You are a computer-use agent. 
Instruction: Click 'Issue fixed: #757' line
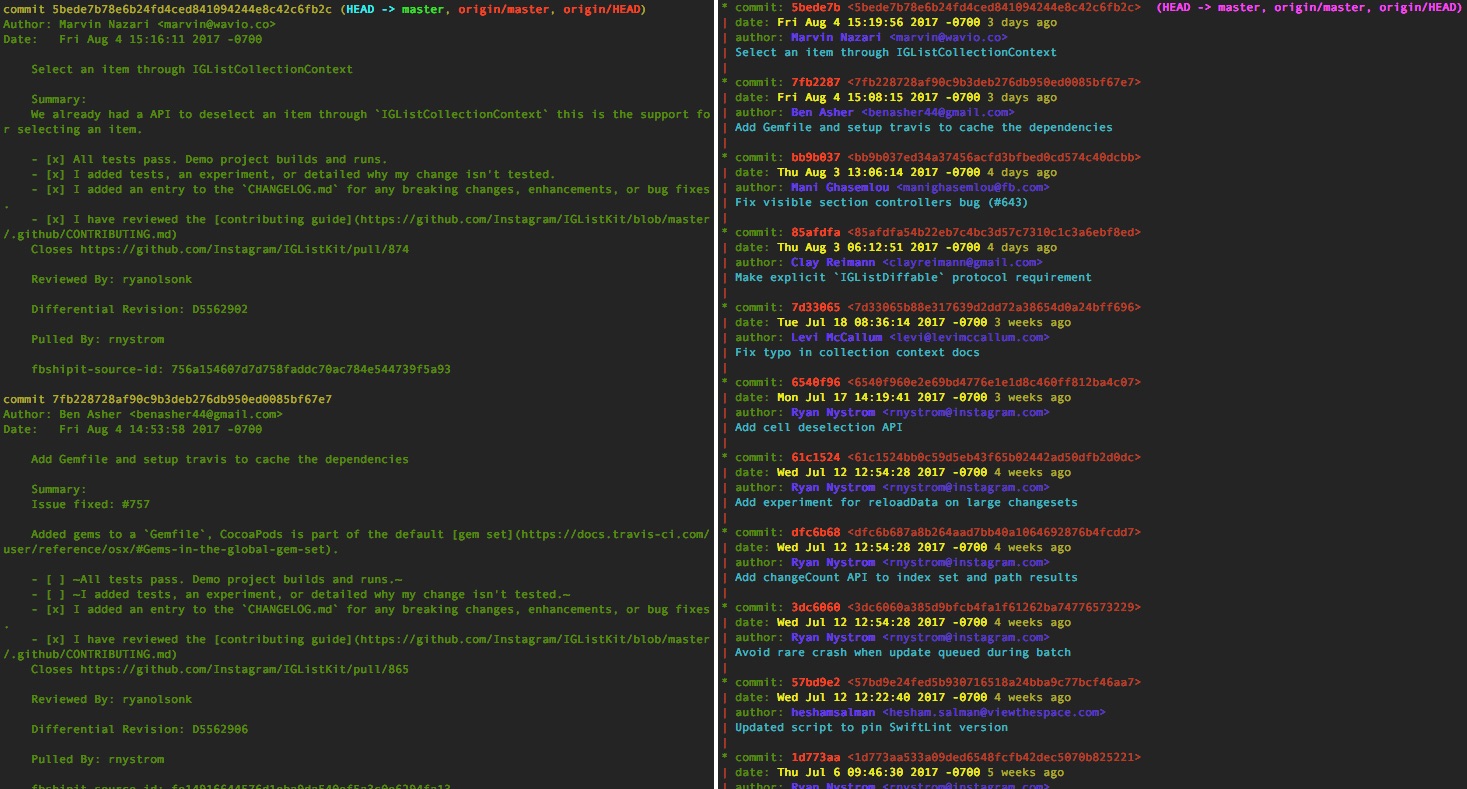90,504
